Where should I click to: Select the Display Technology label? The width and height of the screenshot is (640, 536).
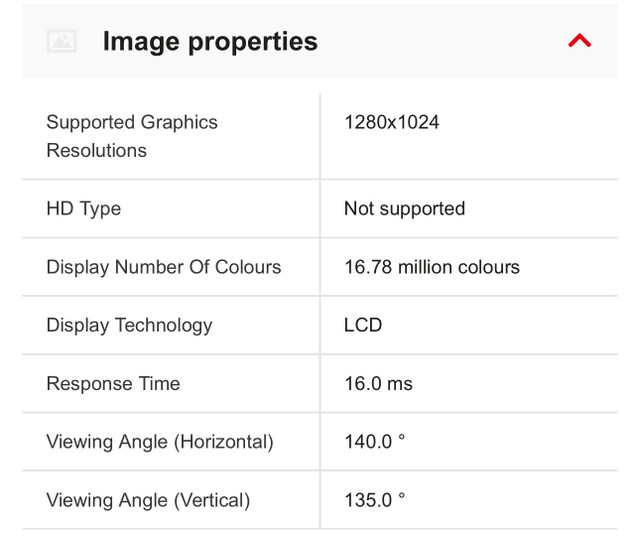pos(129,325)
